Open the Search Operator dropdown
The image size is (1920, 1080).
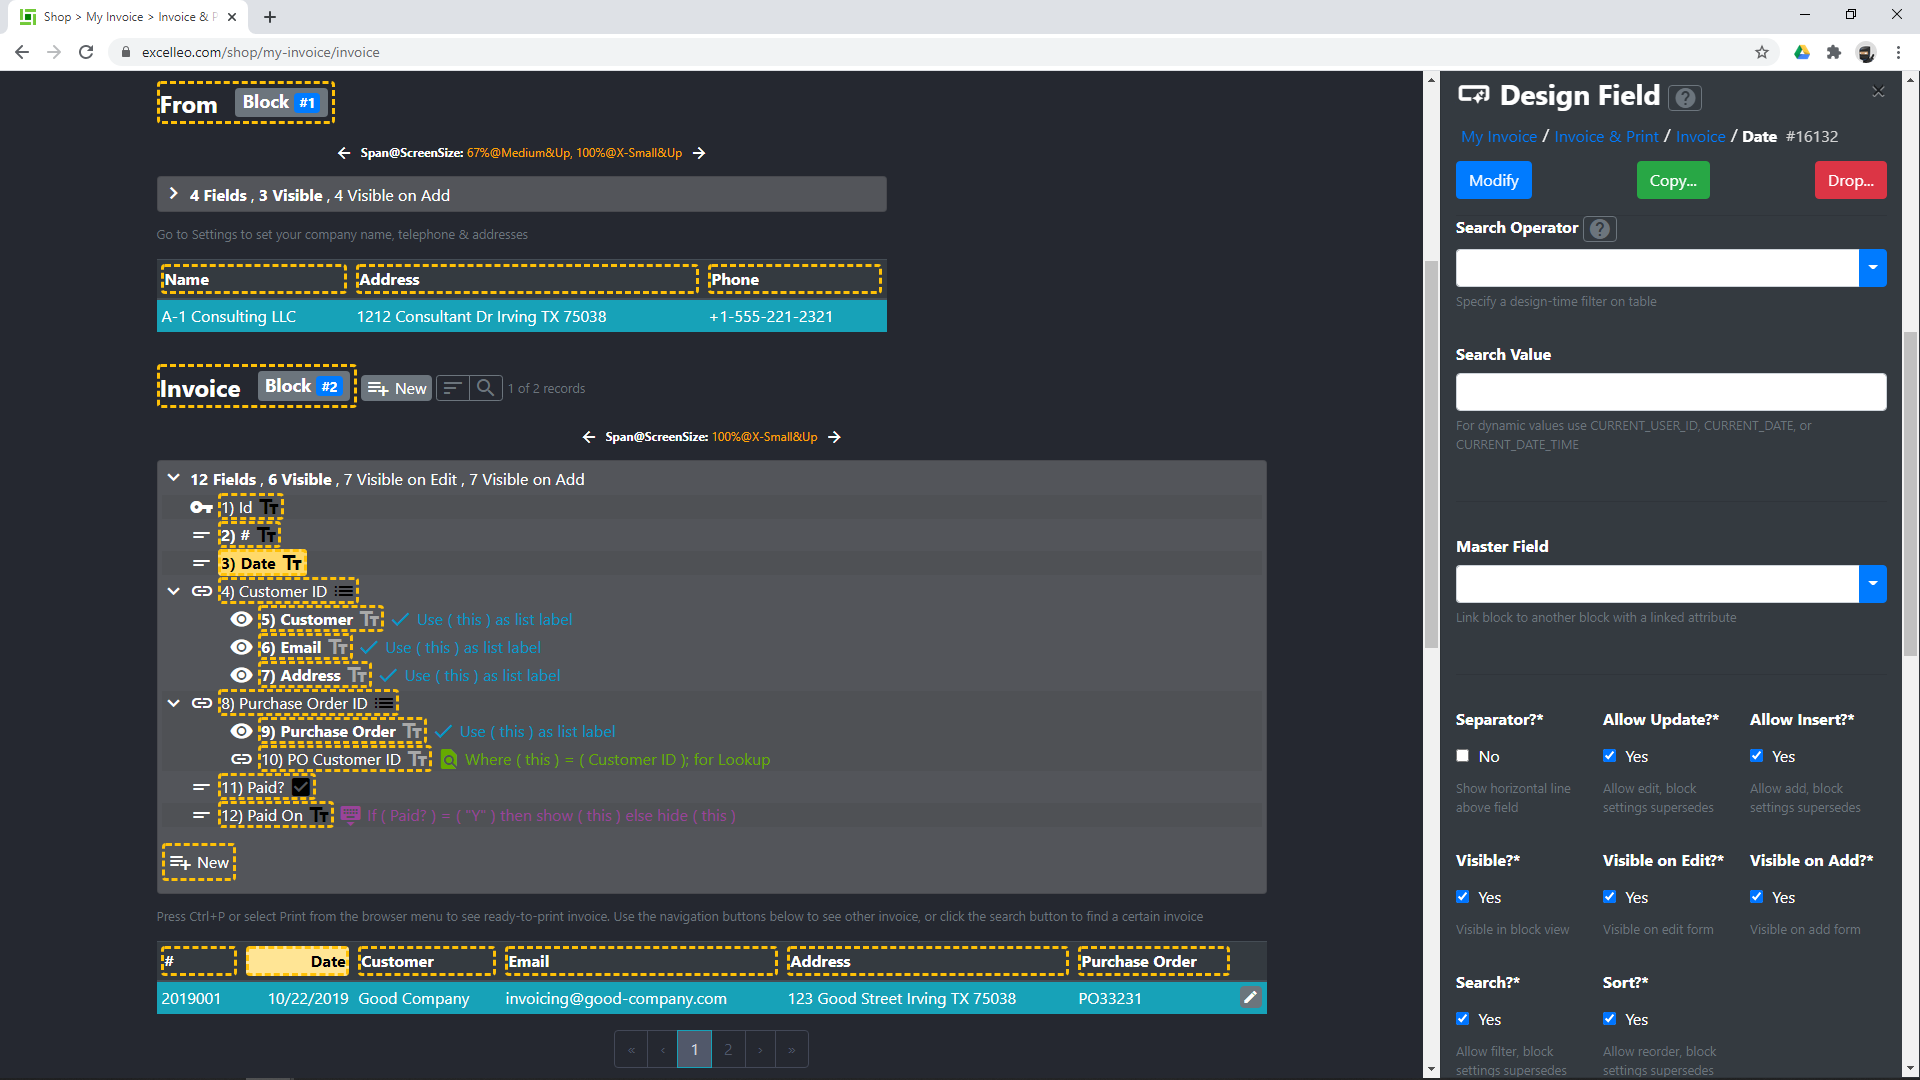click(x=1872, y=268)
